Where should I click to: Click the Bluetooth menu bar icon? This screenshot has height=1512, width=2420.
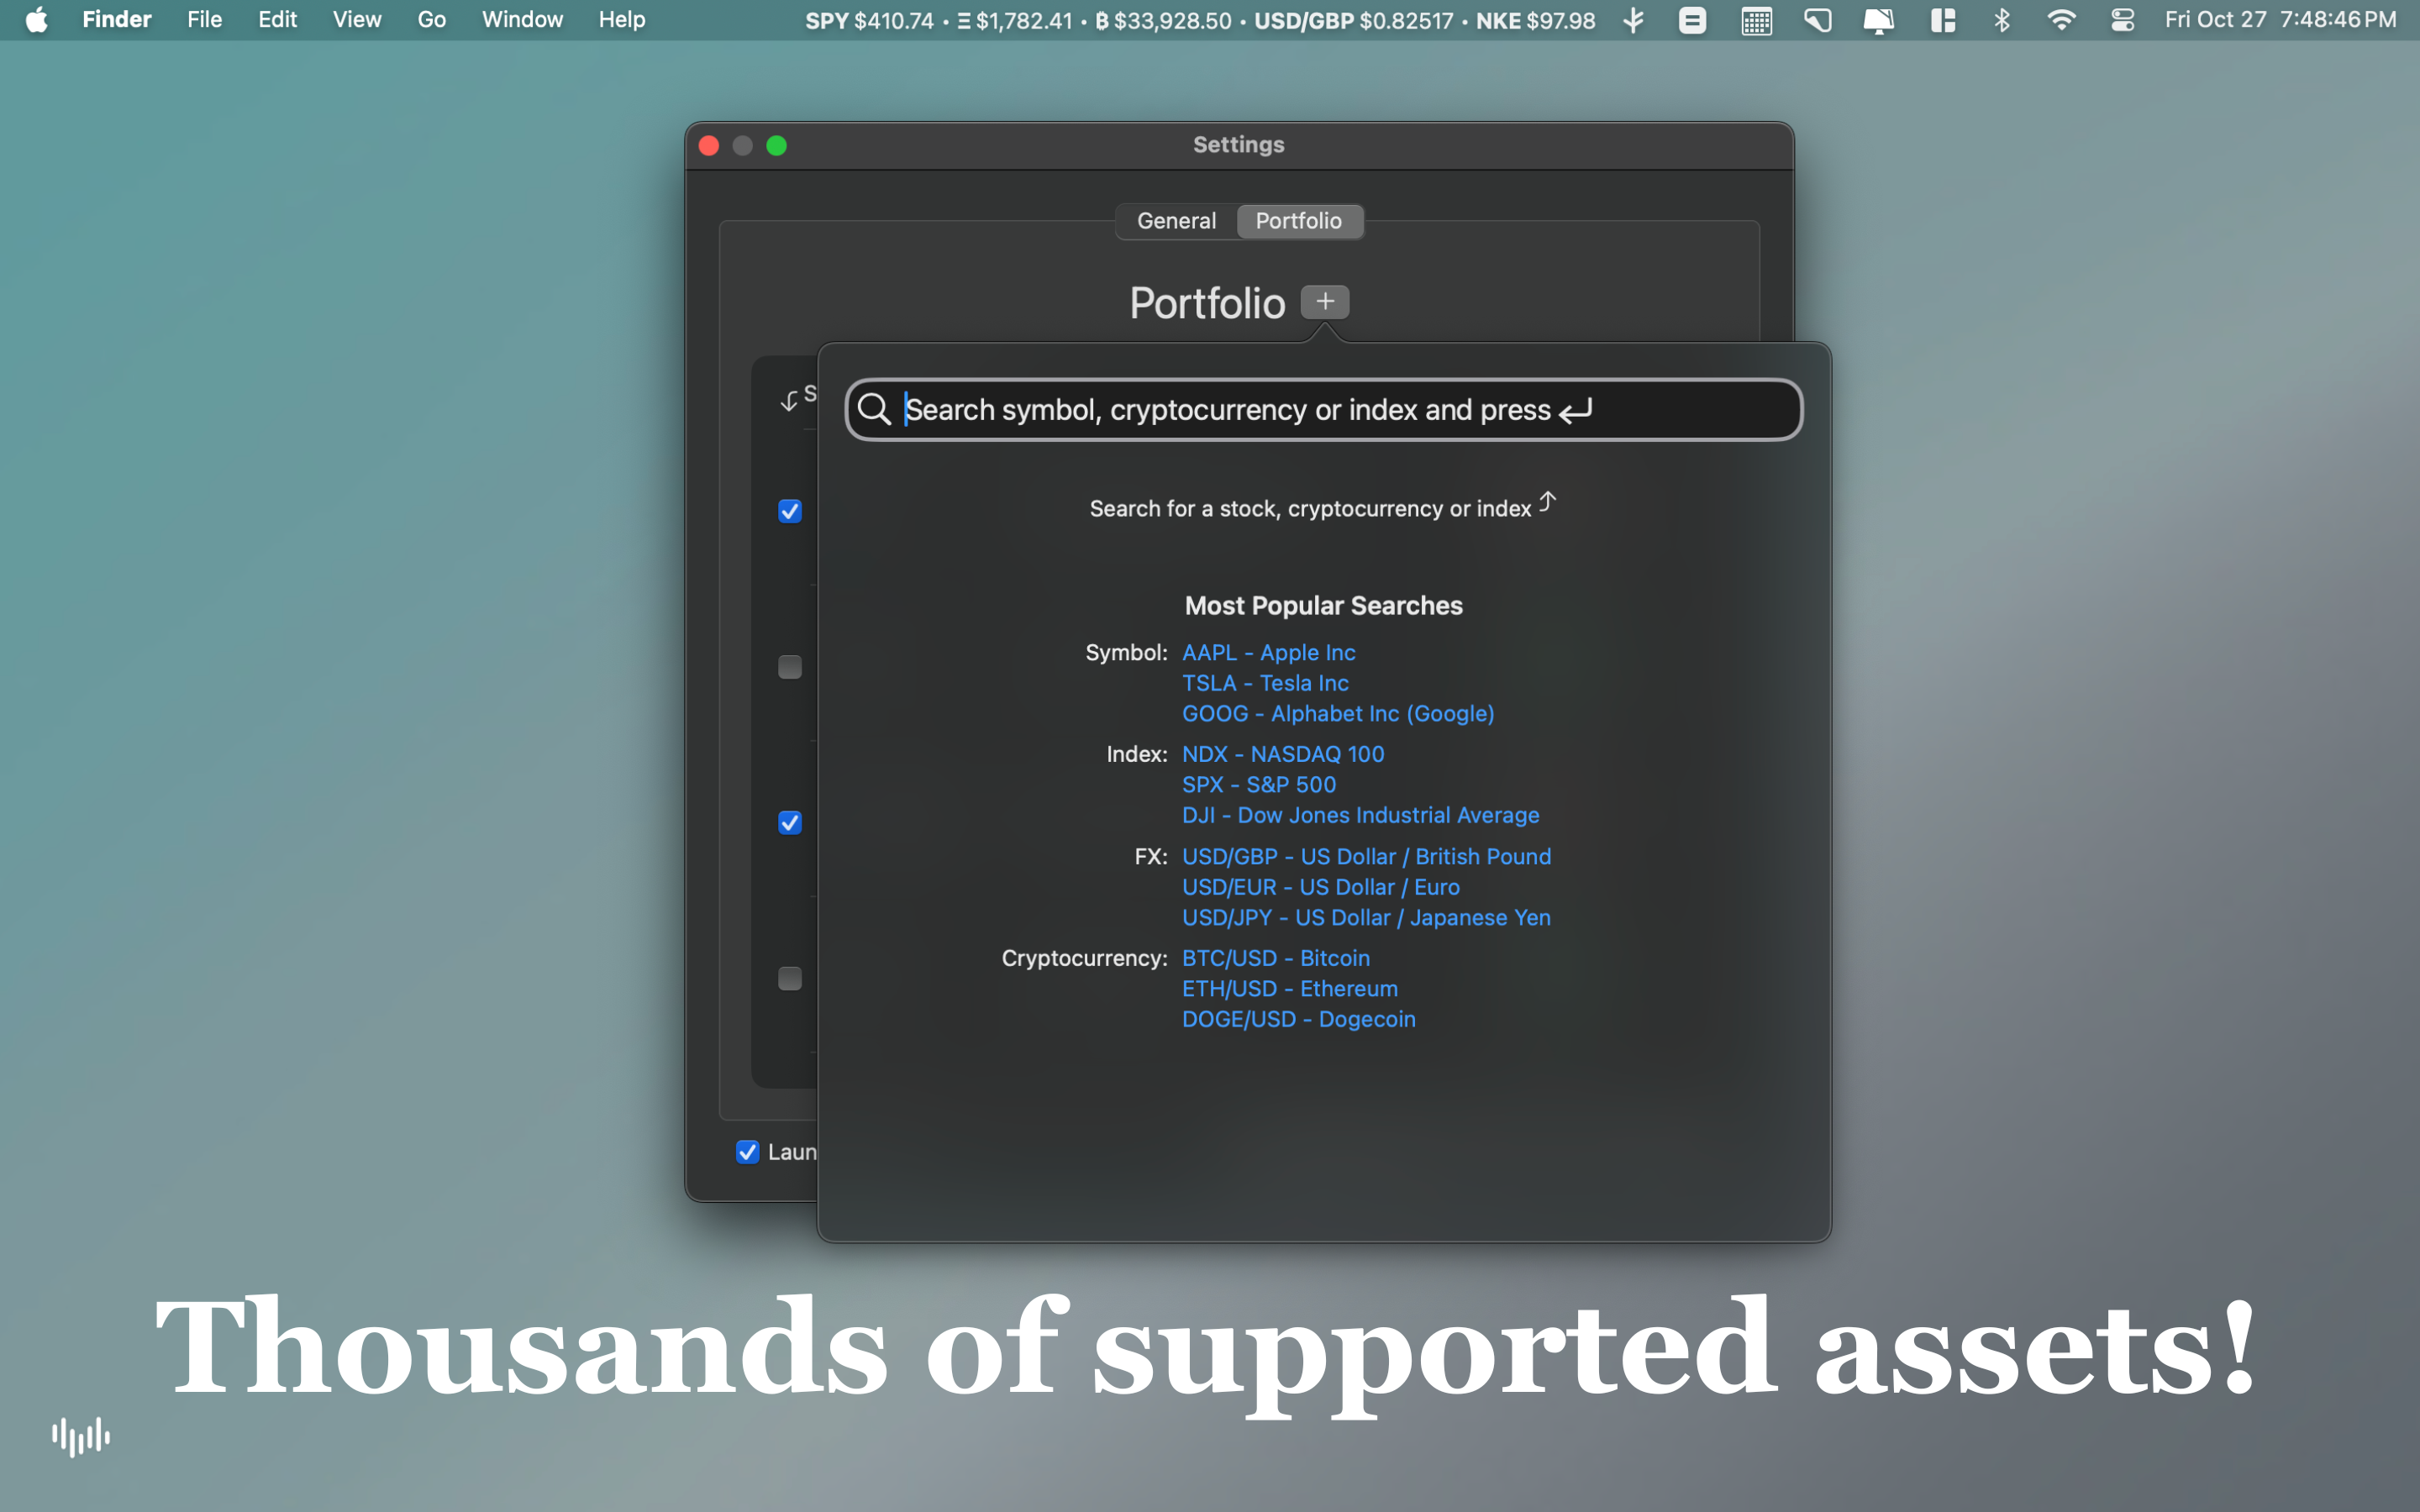pyautogui.click(x=2001, y=20)
